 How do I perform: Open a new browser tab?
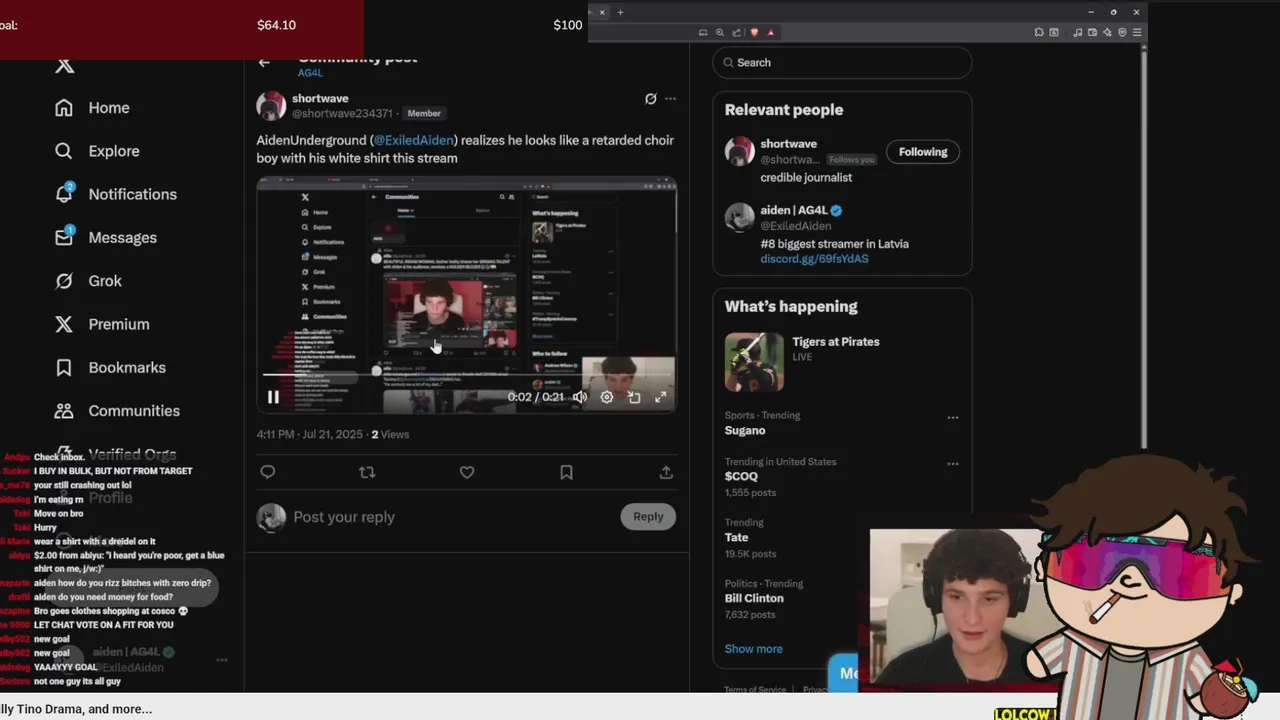[620, 12]
